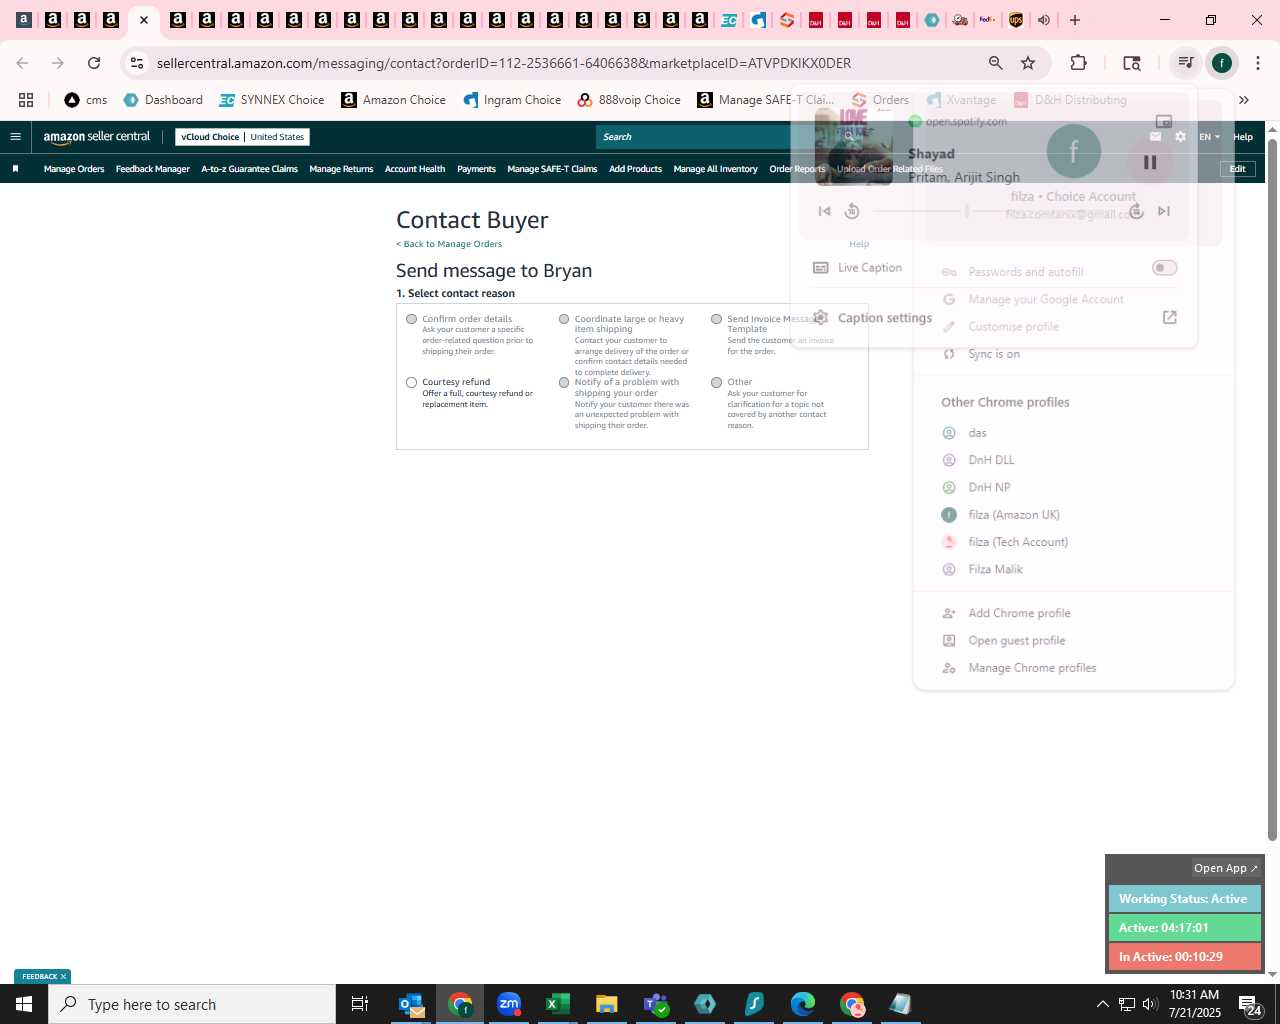Switch to the das Chrome profile
The image size is (1280, 1024).
click(x=1073, y=433)
